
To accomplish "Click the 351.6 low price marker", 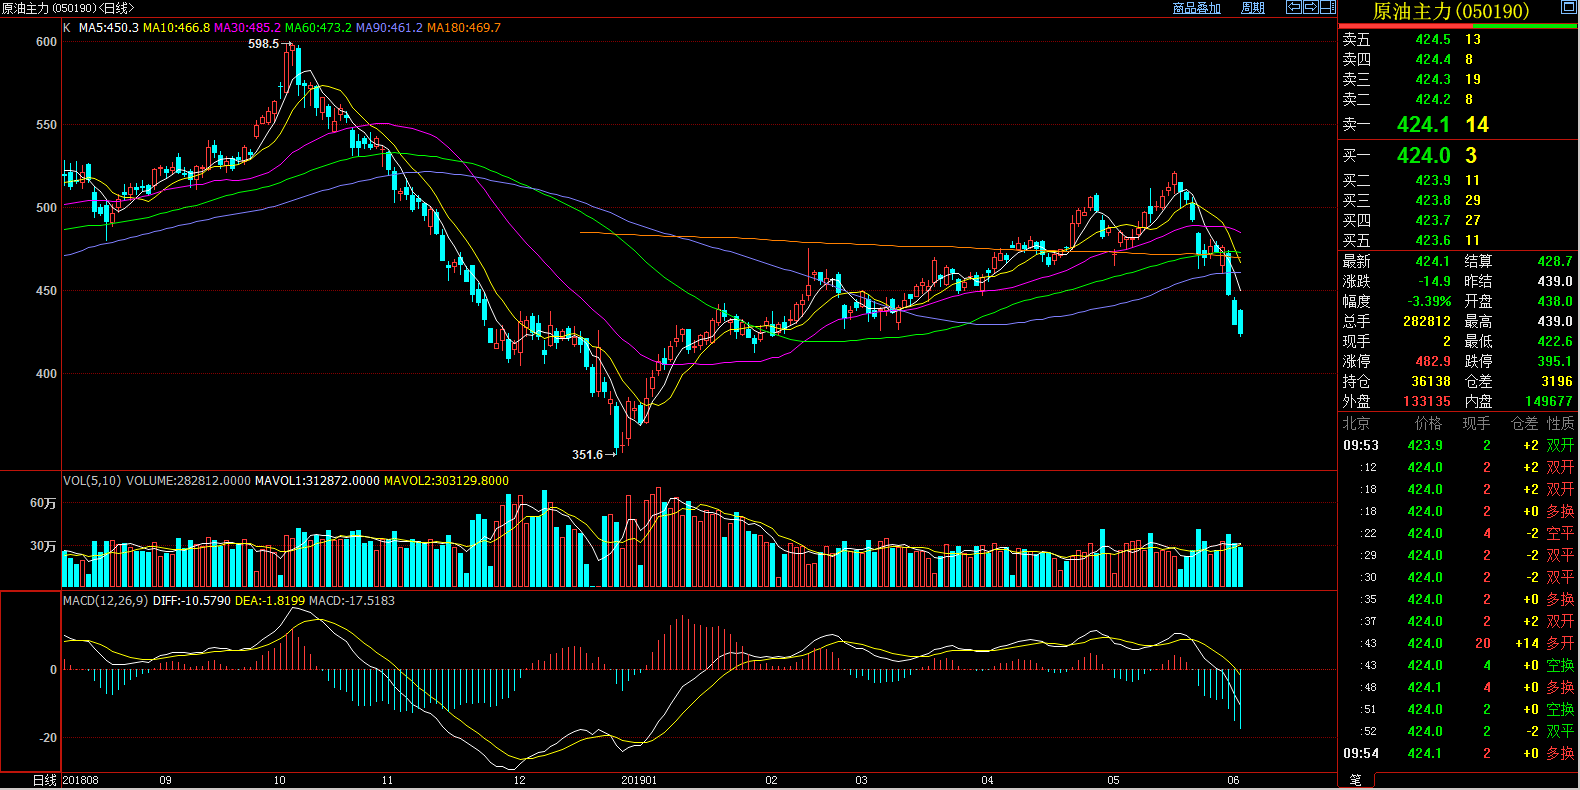I will pyautogui.click(x=588, y=455).
